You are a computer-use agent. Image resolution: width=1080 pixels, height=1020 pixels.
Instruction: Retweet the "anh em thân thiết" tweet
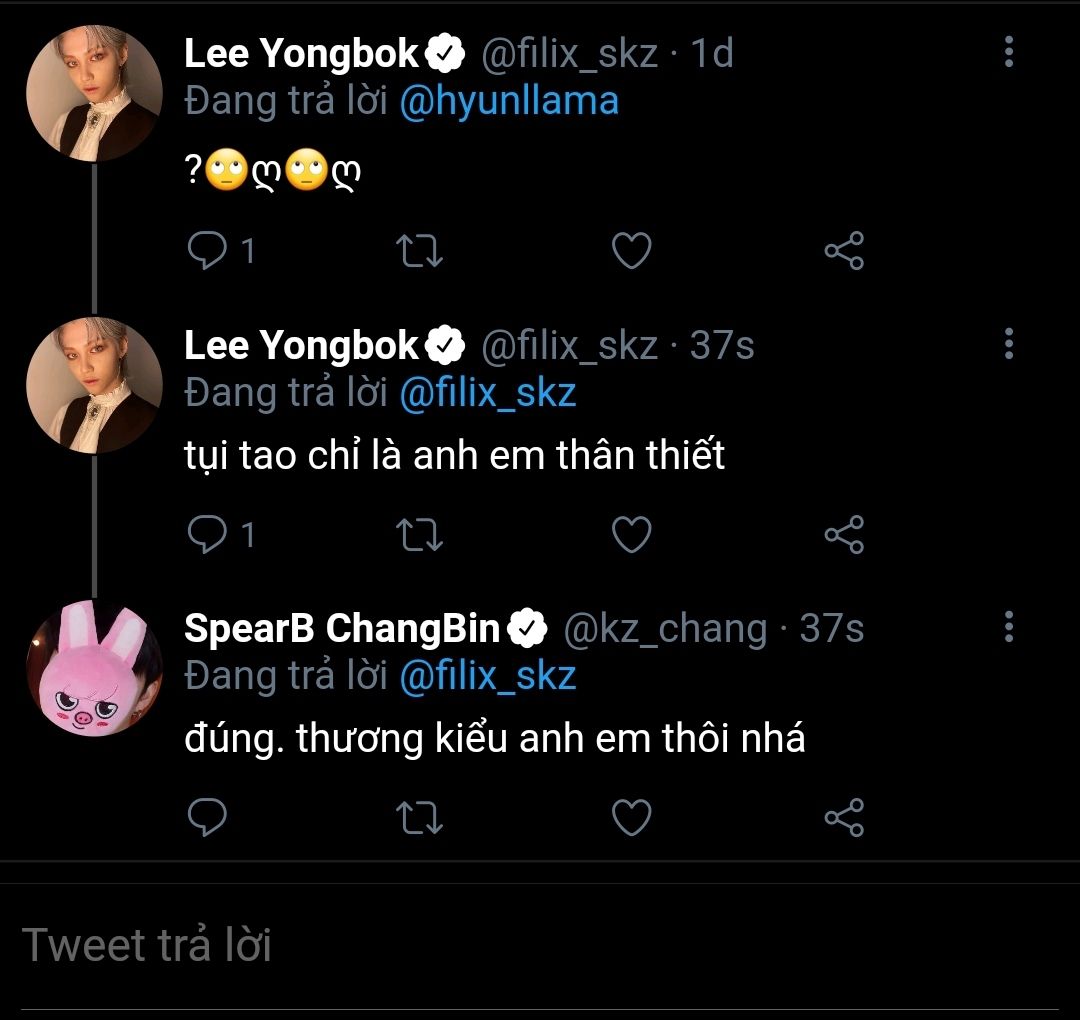coord(420,535)
